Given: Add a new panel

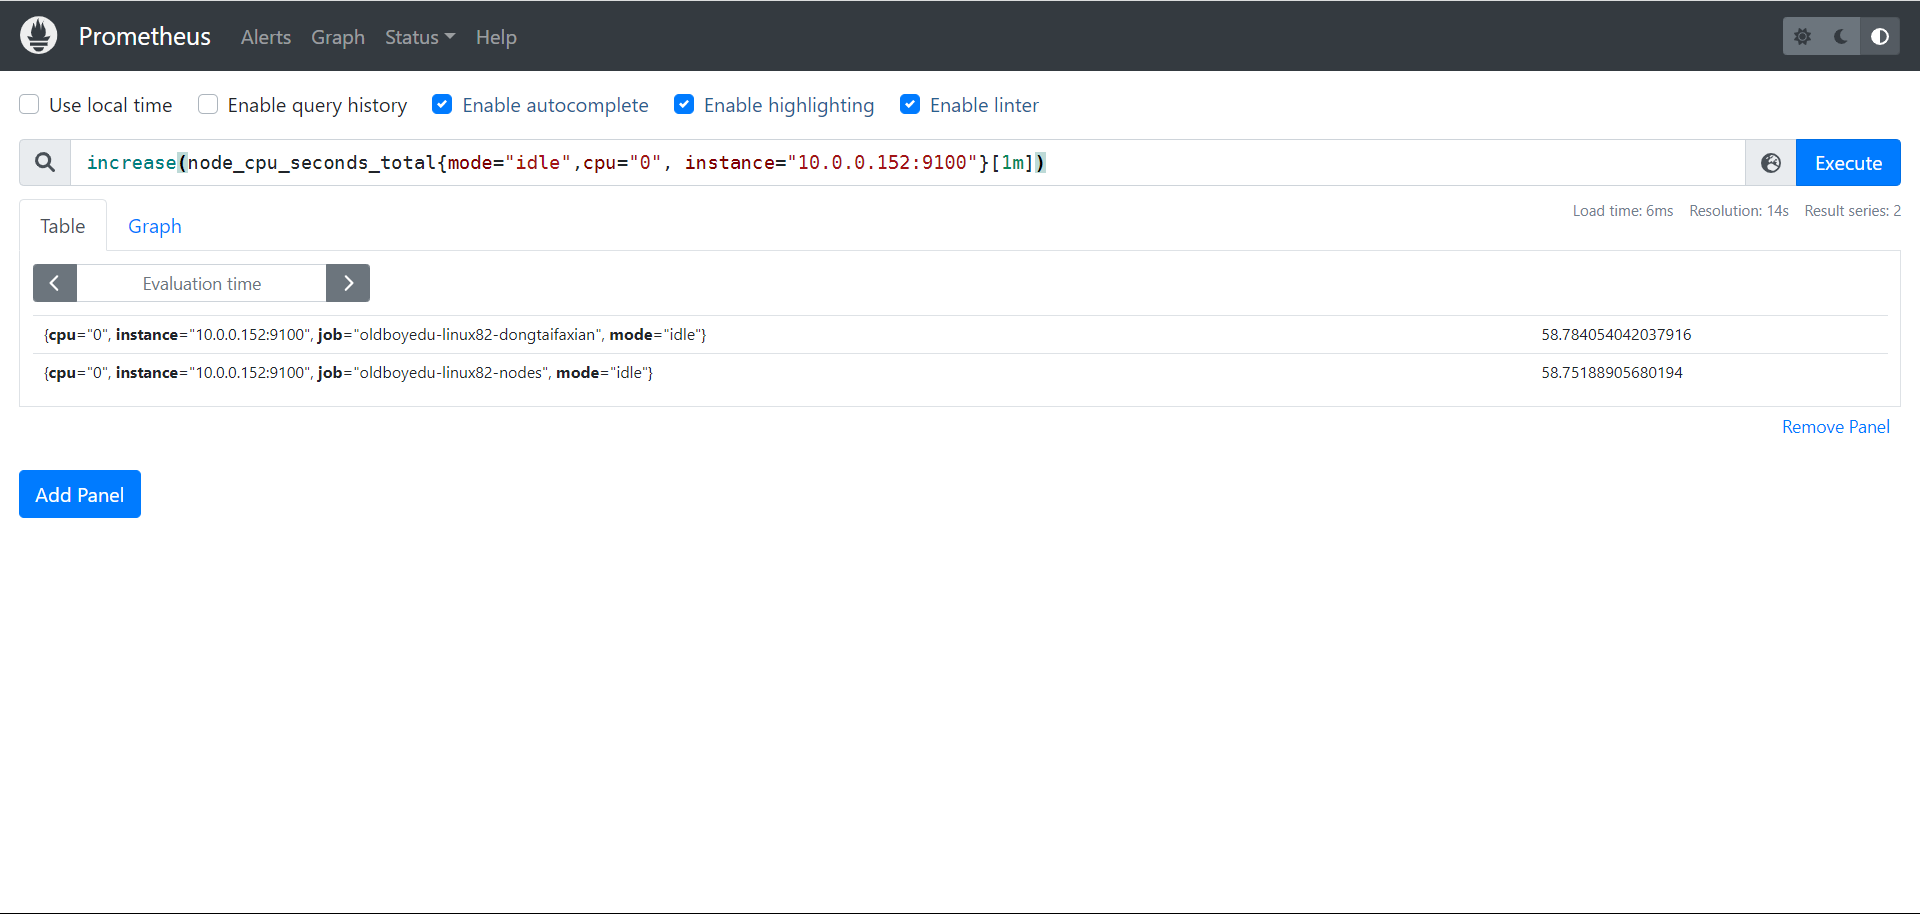Looking at the screenshot, I should [x=80, y=494].
